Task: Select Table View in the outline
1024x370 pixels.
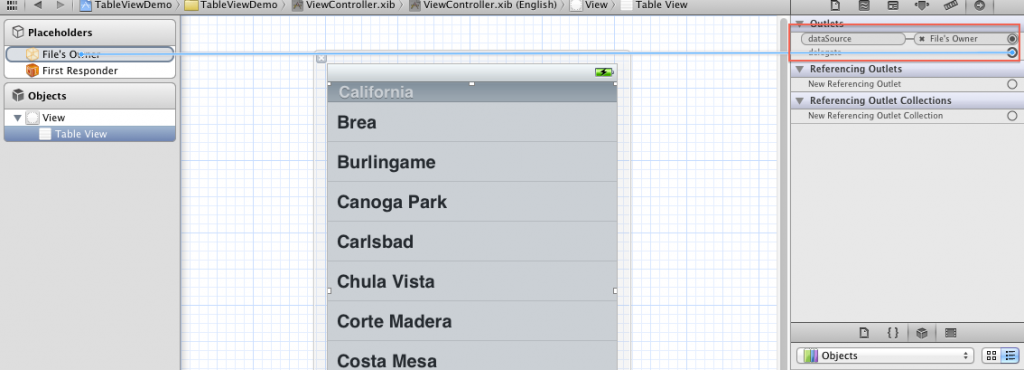Action: (89, 134)
